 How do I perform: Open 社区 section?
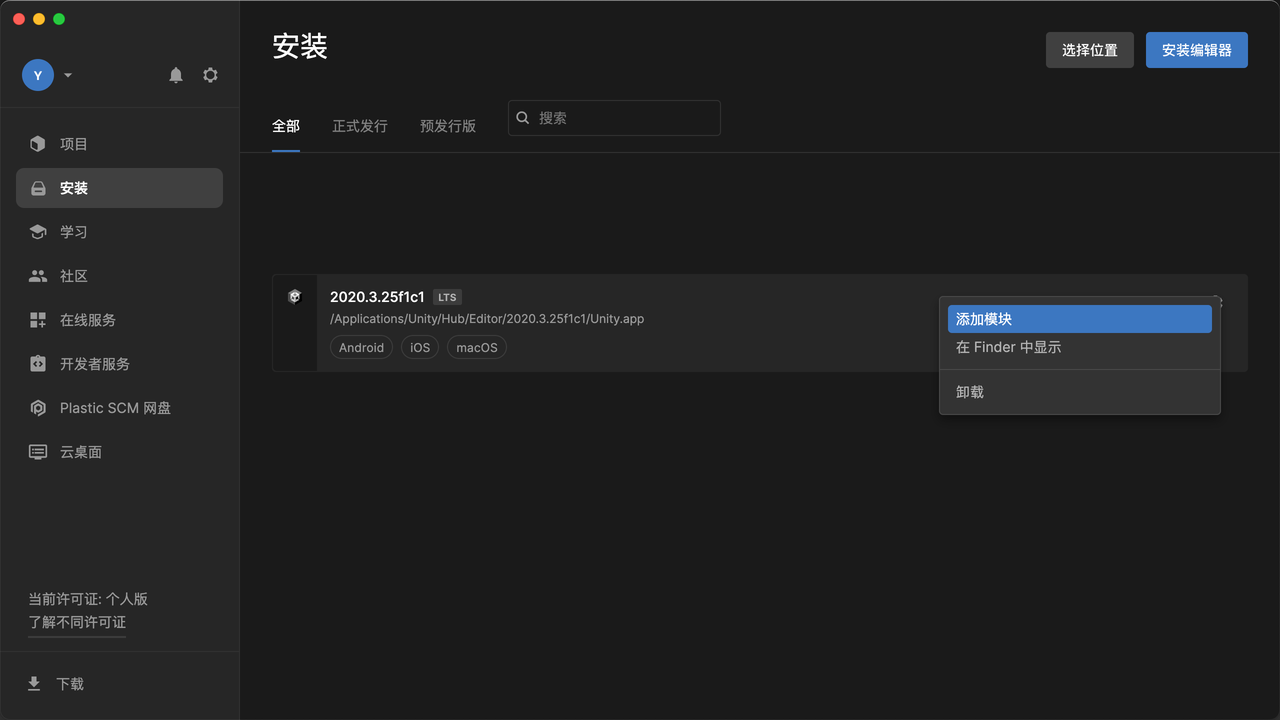coord(119,276)
